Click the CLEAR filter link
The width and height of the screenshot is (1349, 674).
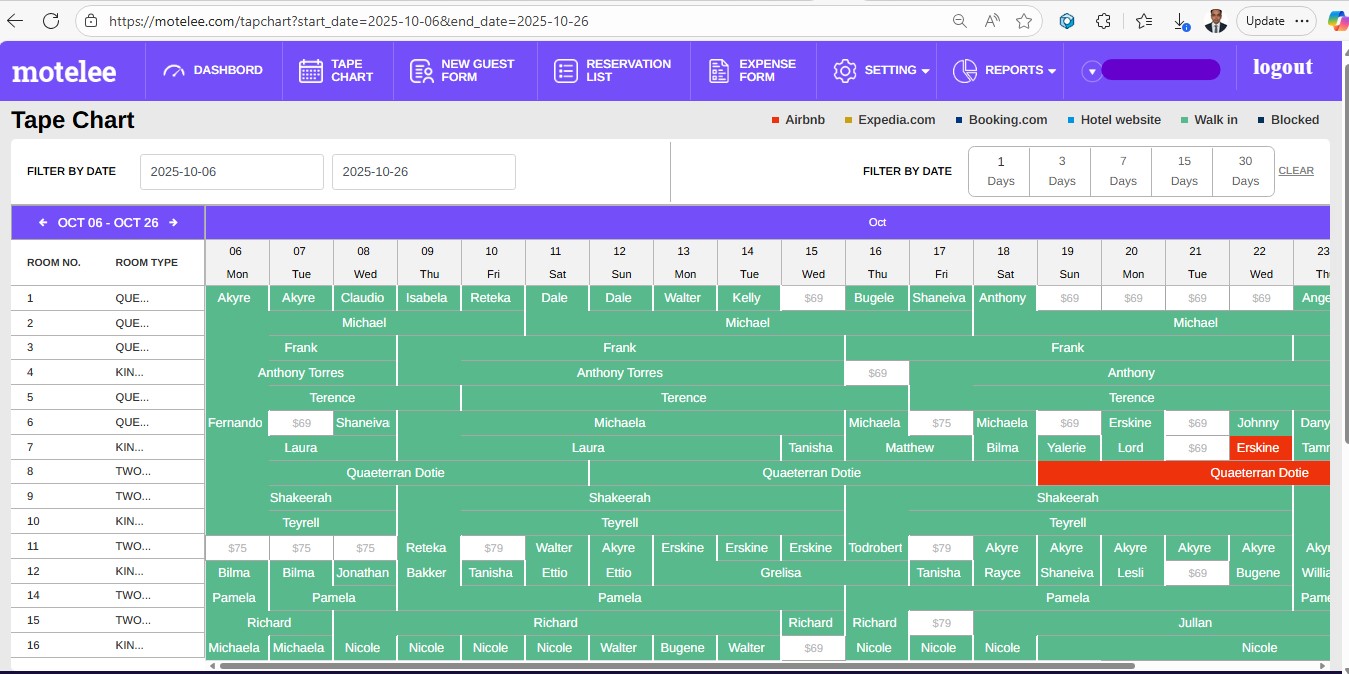click(1295, 171)
